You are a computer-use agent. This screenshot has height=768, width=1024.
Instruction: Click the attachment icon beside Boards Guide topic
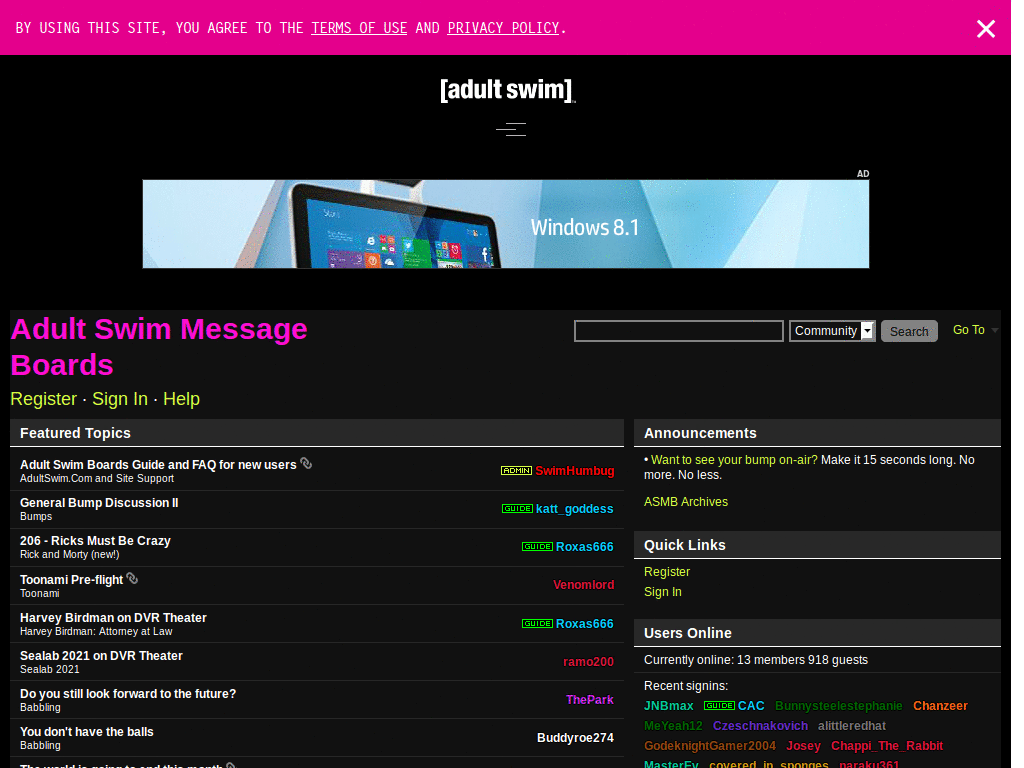tap(306, 464)
